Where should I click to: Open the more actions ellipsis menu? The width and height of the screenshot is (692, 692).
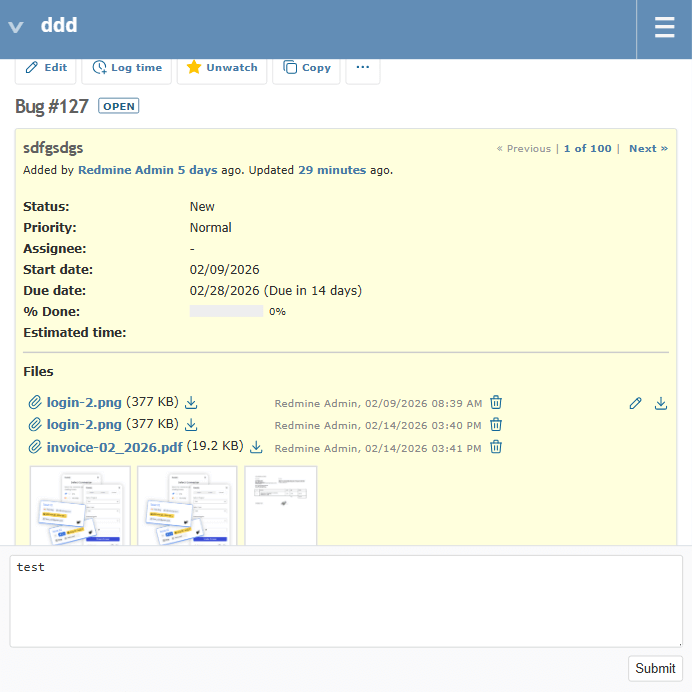[x=362, y=68]
